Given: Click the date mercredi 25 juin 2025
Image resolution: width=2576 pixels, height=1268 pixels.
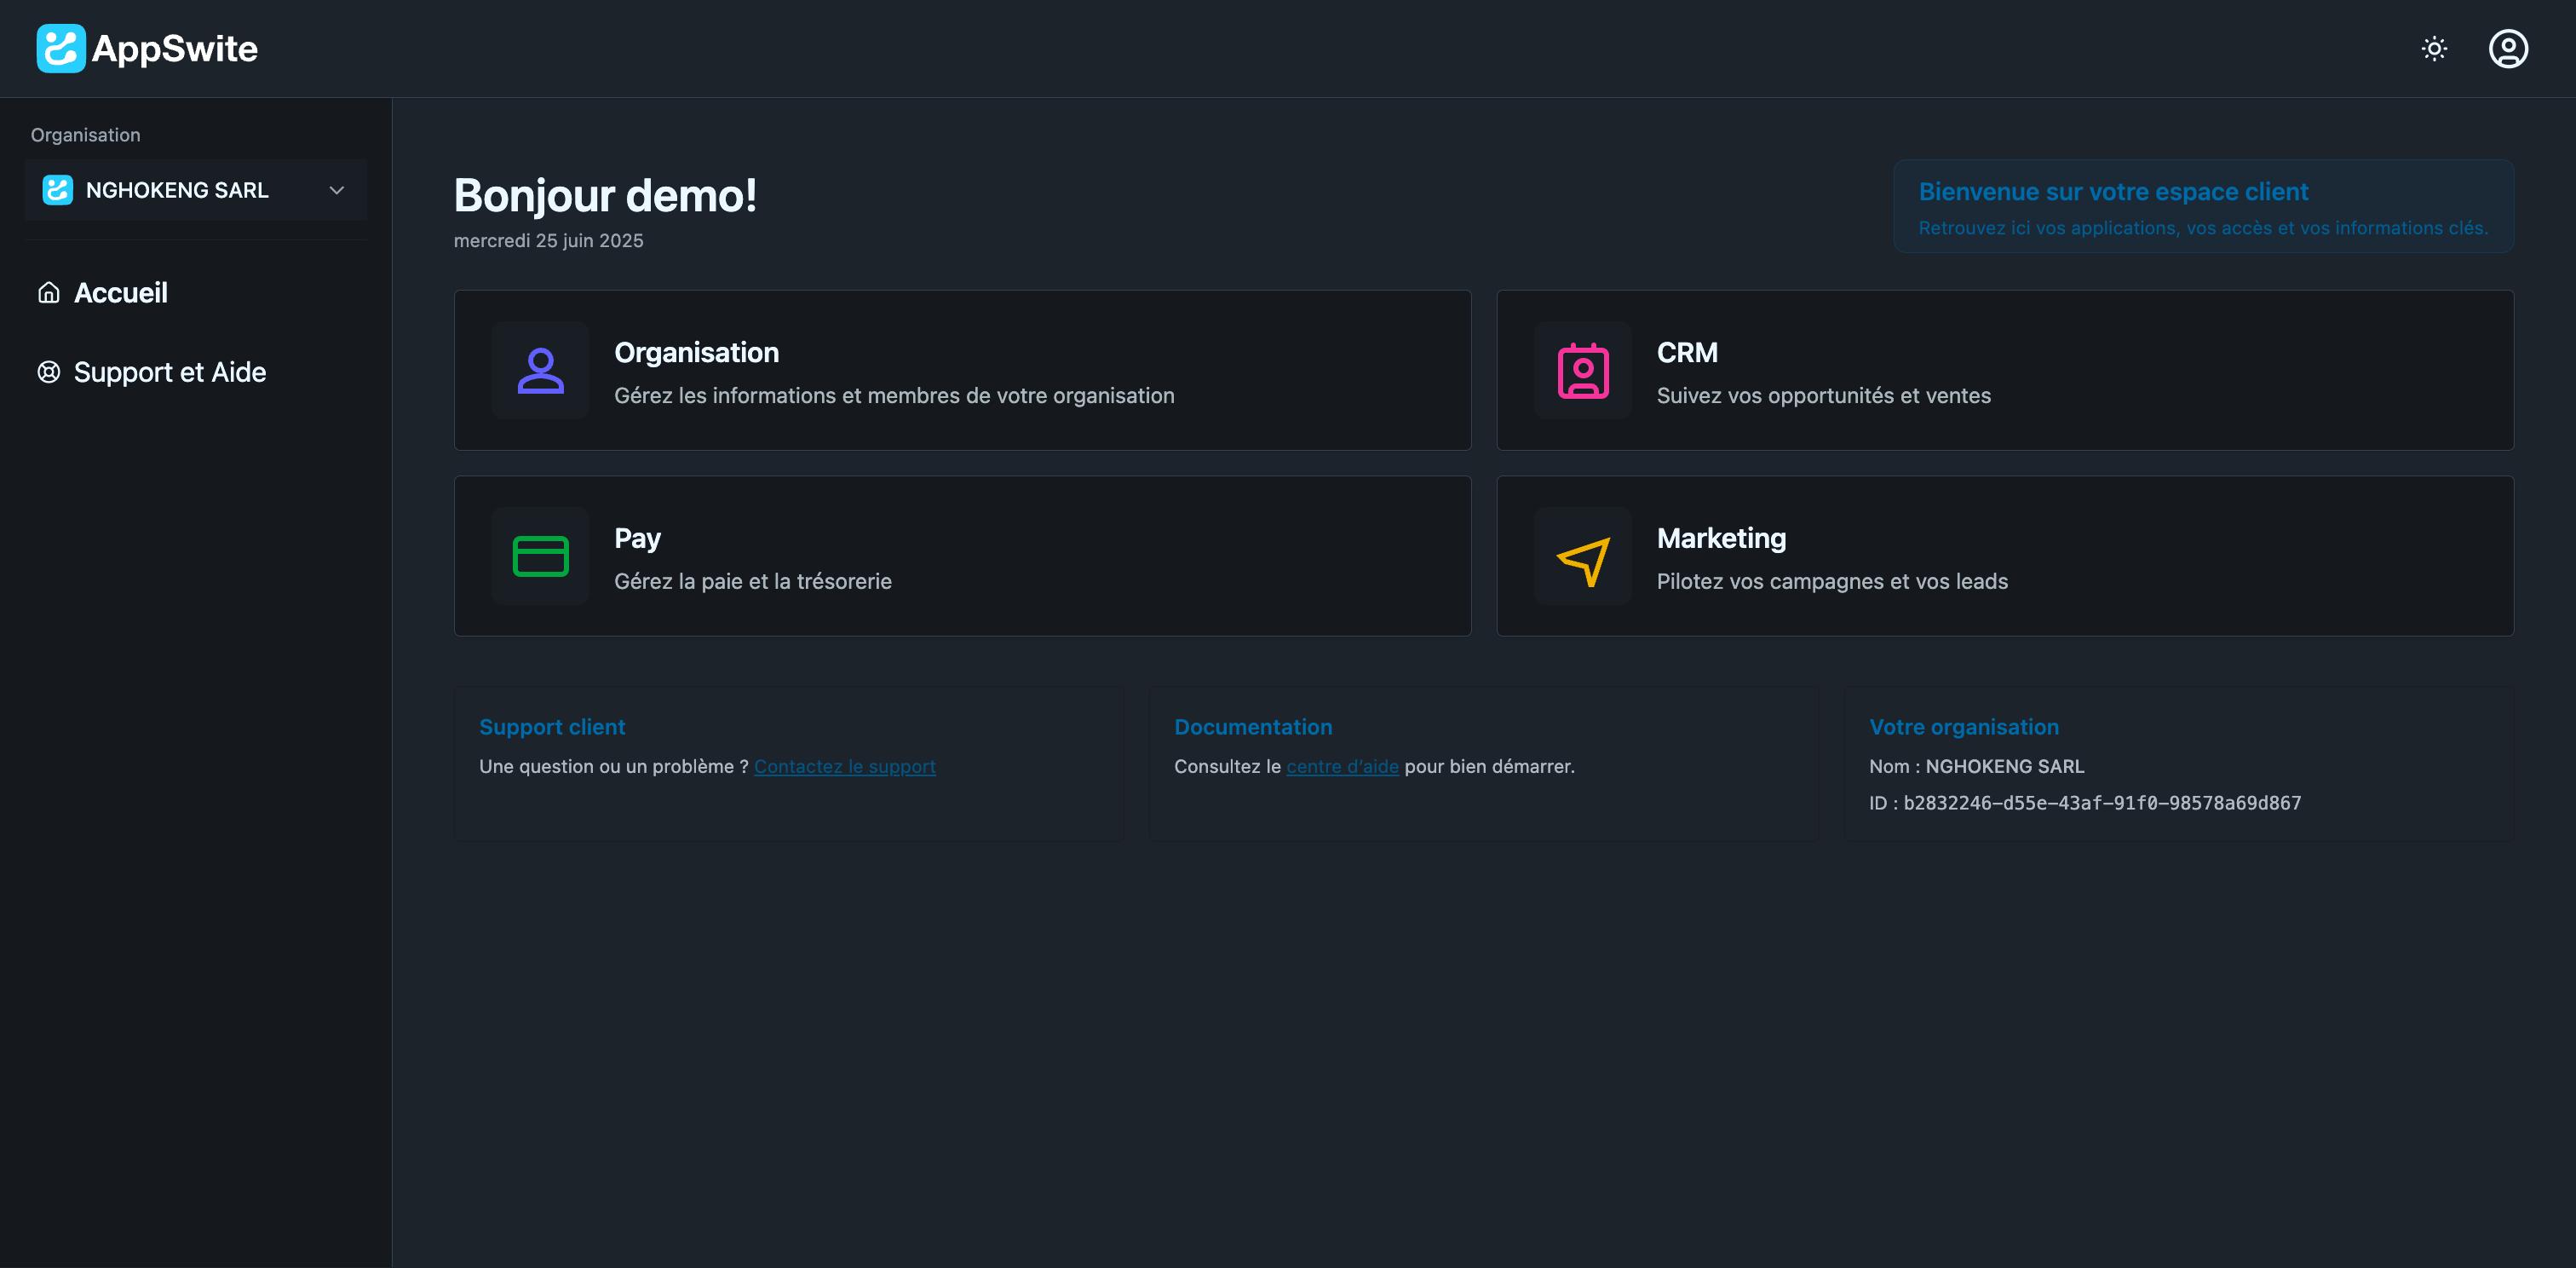Looking at the screenshot, I should pos(548,241).
